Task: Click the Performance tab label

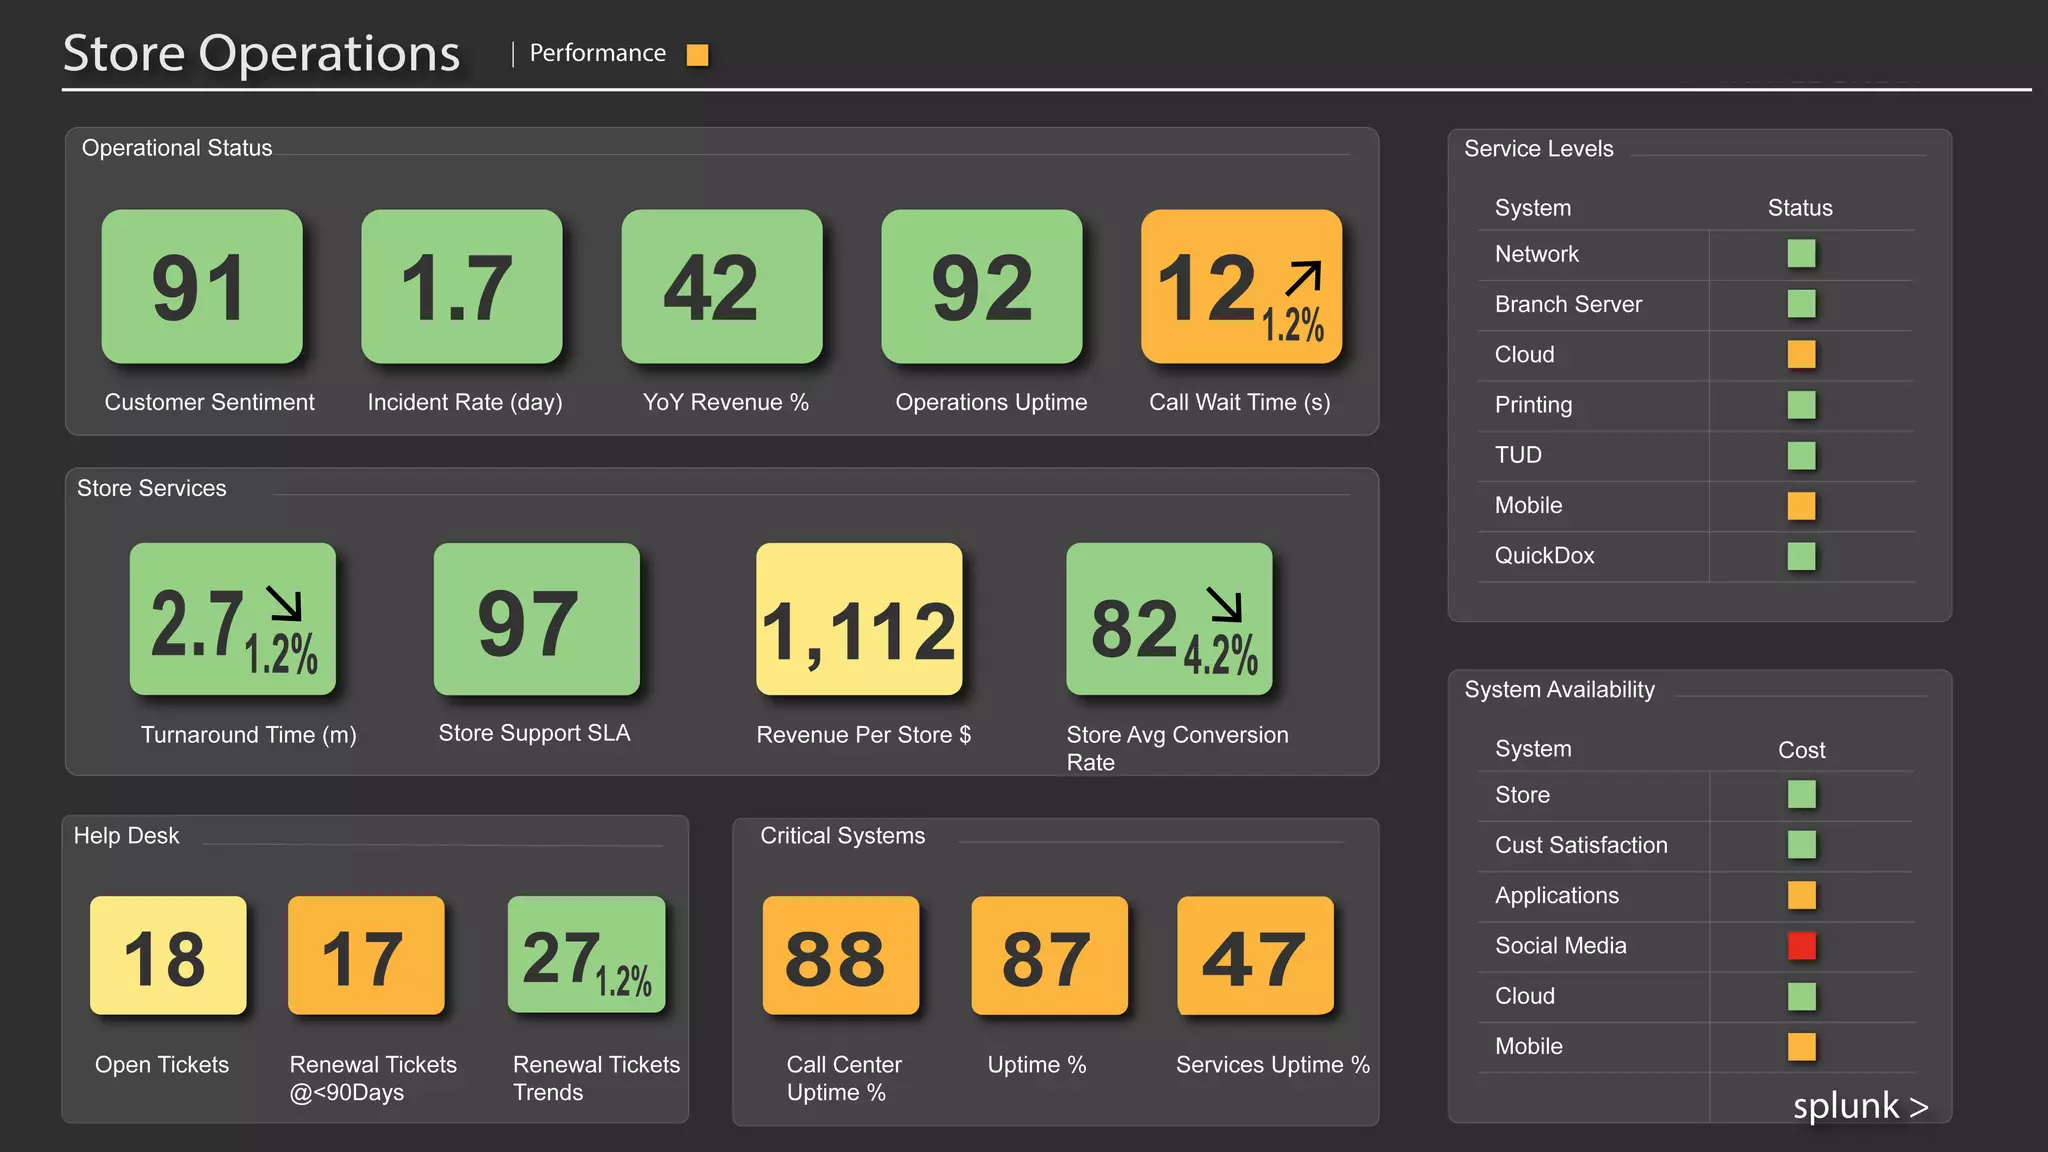Action: pos(597,53)
